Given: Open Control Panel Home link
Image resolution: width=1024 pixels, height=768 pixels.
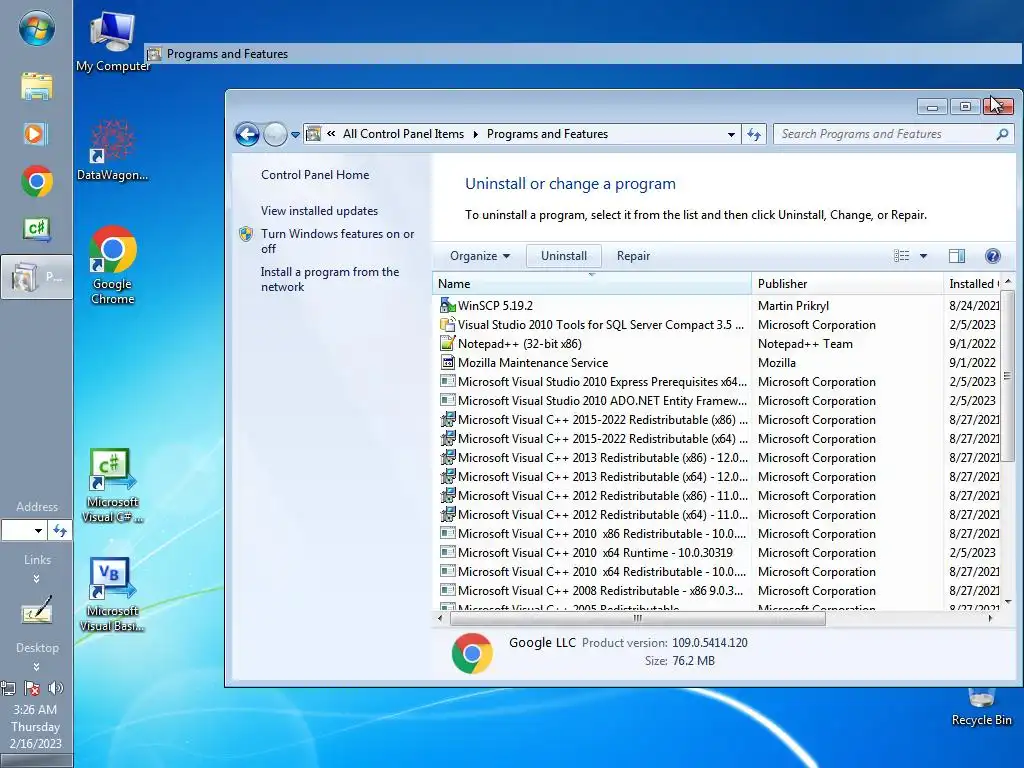Looking at the screenshot, I should click(x=315, y=175).
